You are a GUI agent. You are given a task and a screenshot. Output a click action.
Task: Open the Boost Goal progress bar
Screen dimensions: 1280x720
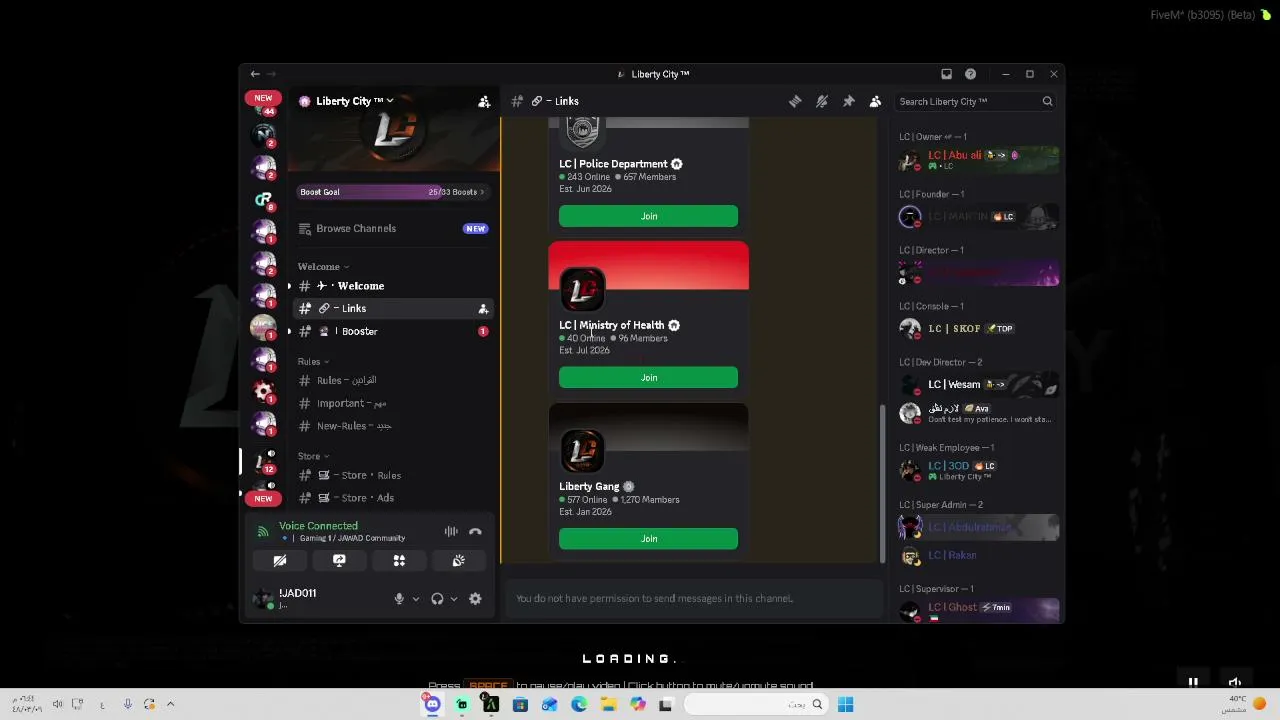tap(392, 192)
